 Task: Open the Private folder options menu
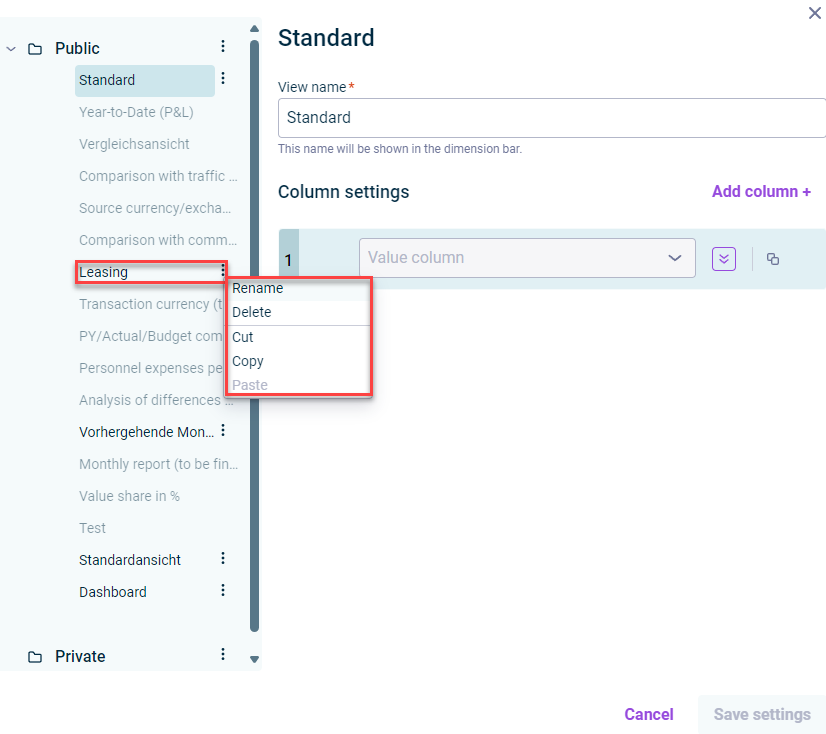[x=222, y=655]
